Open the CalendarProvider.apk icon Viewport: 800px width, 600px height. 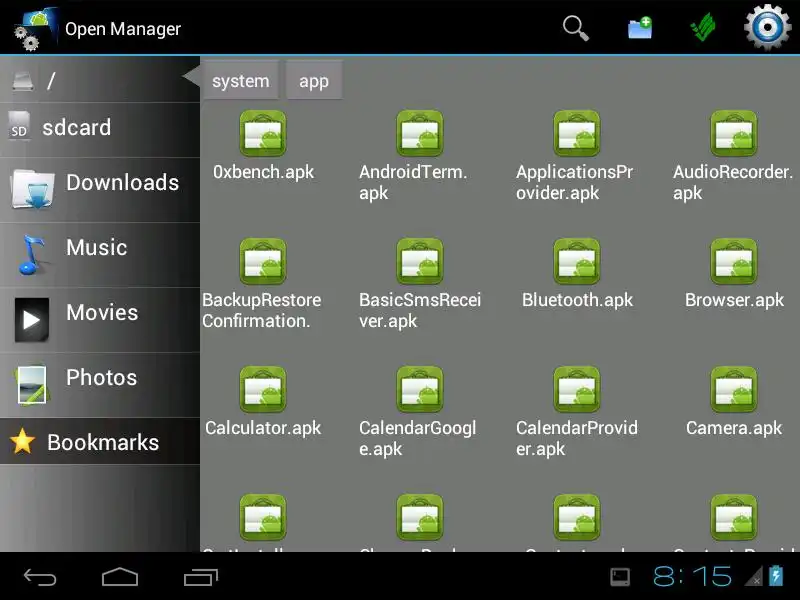point(577,389)
